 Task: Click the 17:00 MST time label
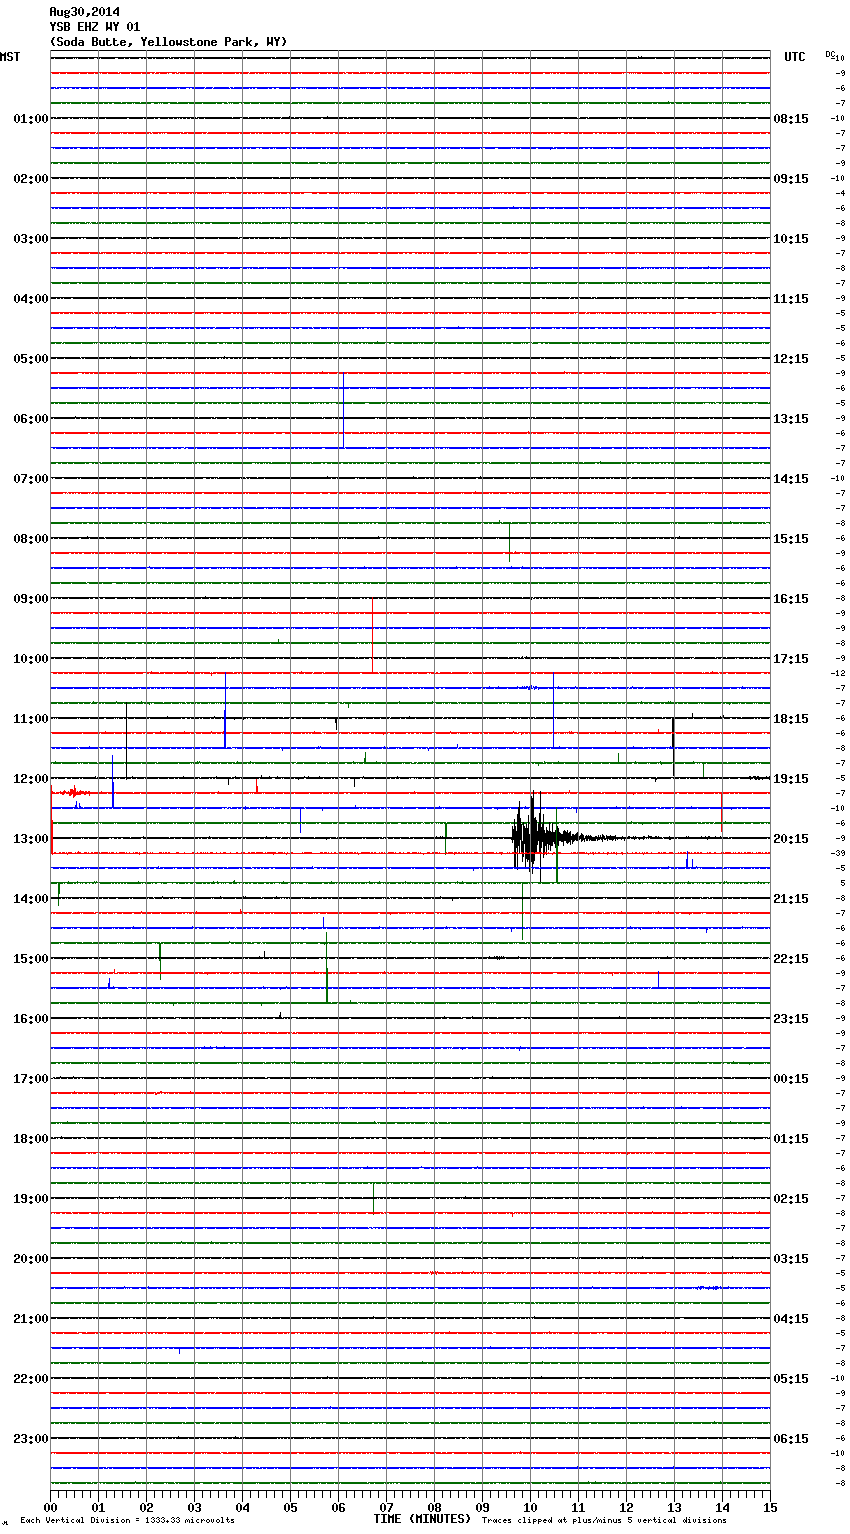pos(30,1079)
